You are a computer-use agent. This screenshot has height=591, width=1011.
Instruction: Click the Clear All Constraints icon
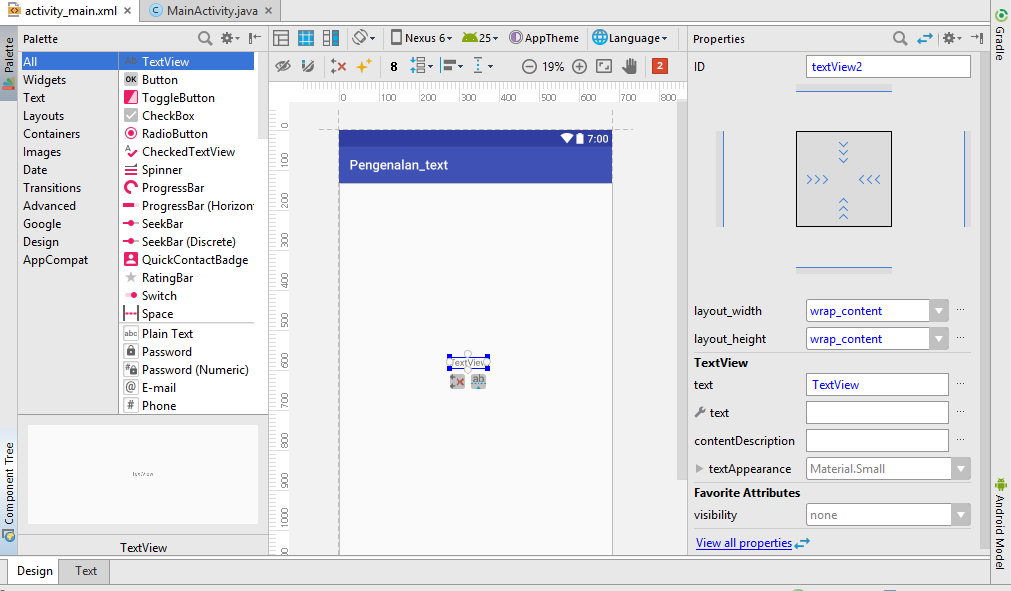[x=337, y=66]
